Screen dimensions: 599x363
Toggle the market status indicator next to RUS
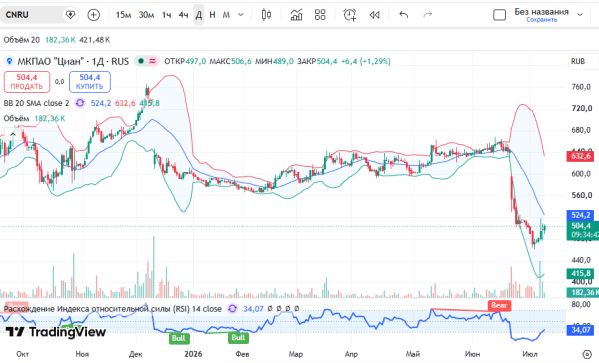[141, 61]
